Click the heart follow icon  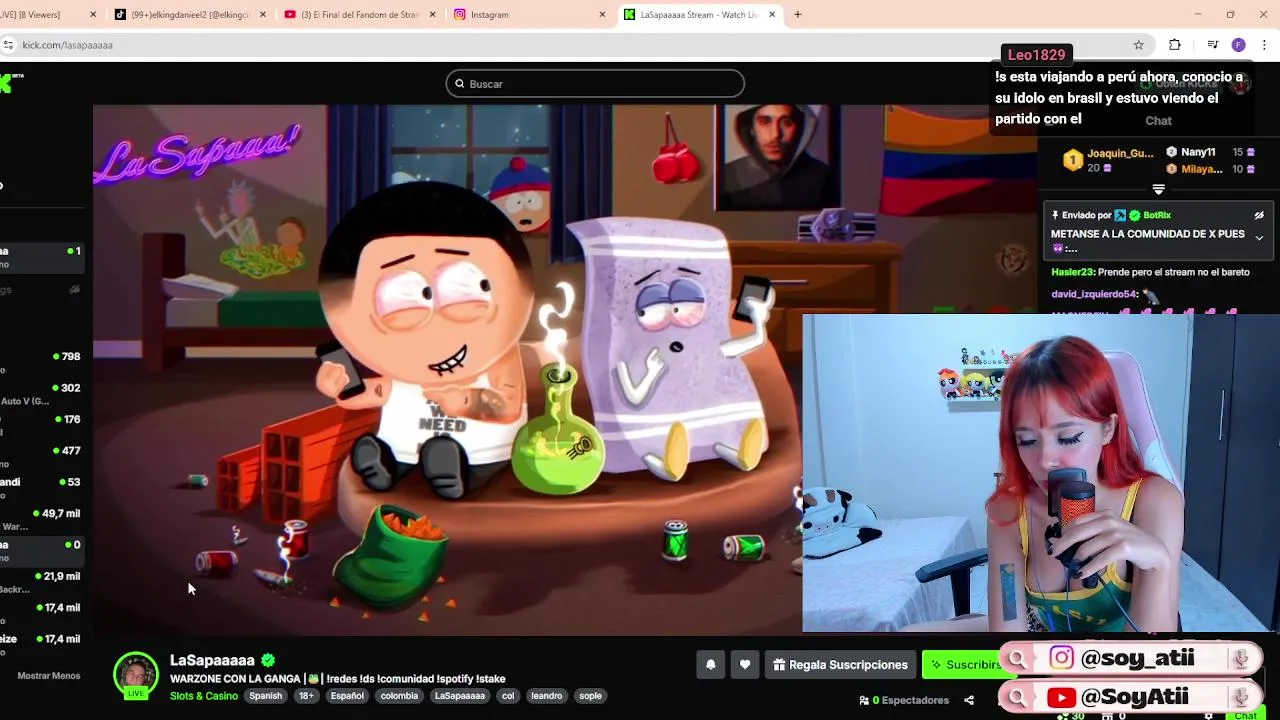tap(745, 665)
